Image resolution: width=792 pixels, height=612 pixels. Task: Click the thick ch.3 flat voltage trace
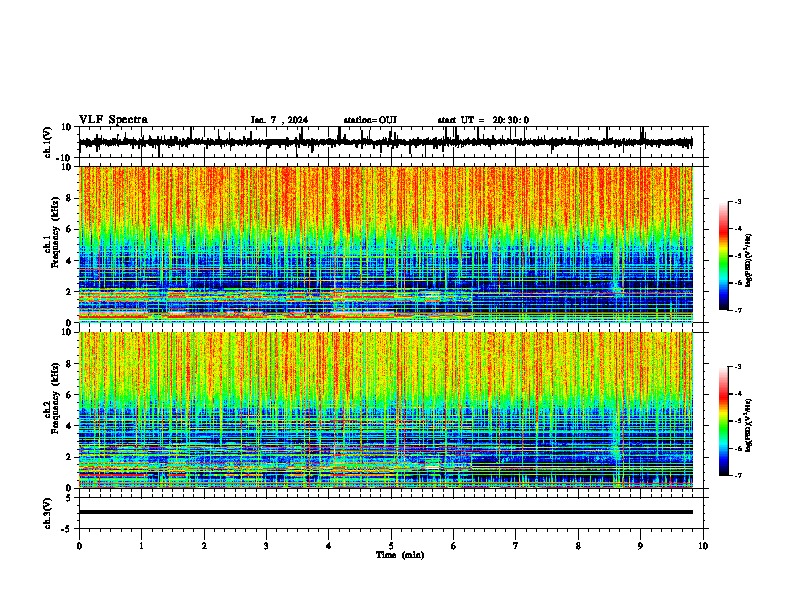click(386, 512)
